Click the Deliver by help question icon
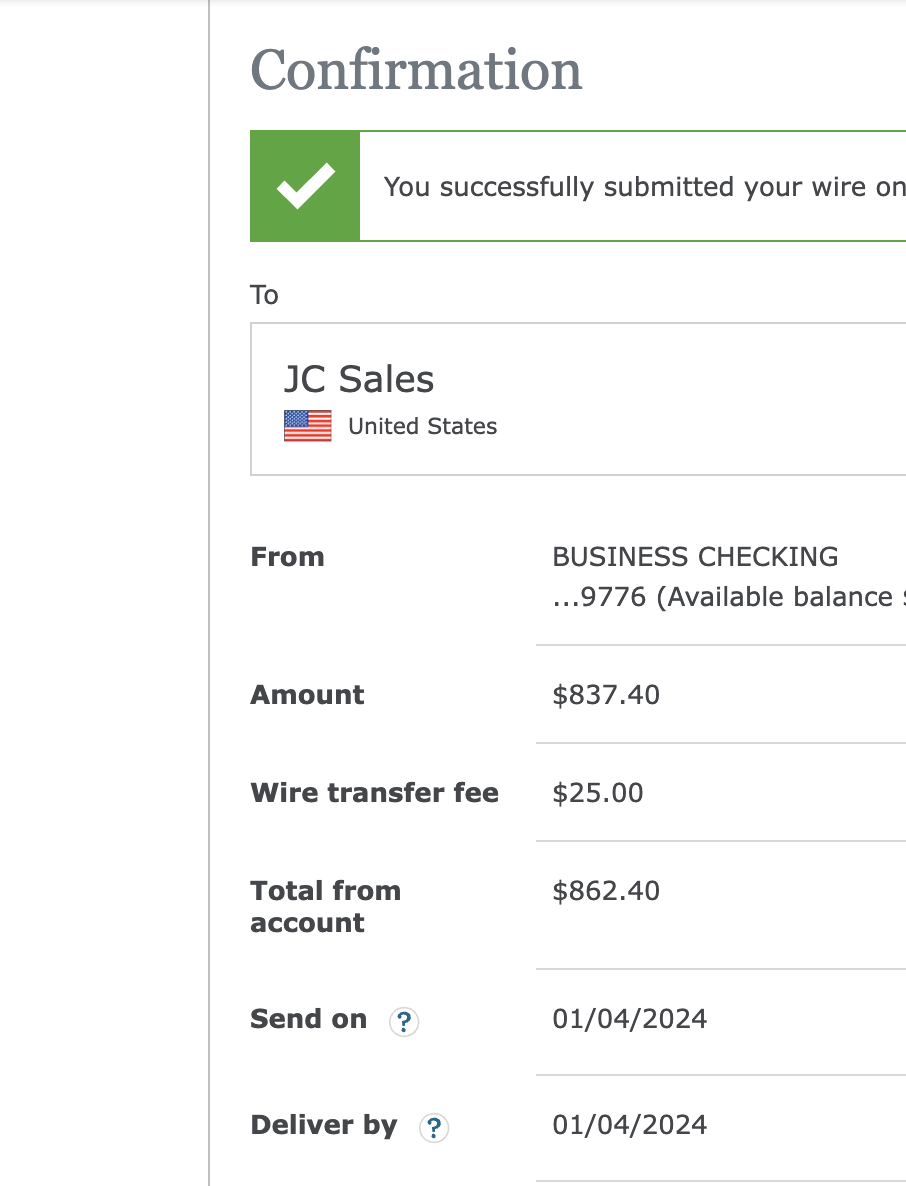Screen dimensions: 906x1186 click(434, 1128)
